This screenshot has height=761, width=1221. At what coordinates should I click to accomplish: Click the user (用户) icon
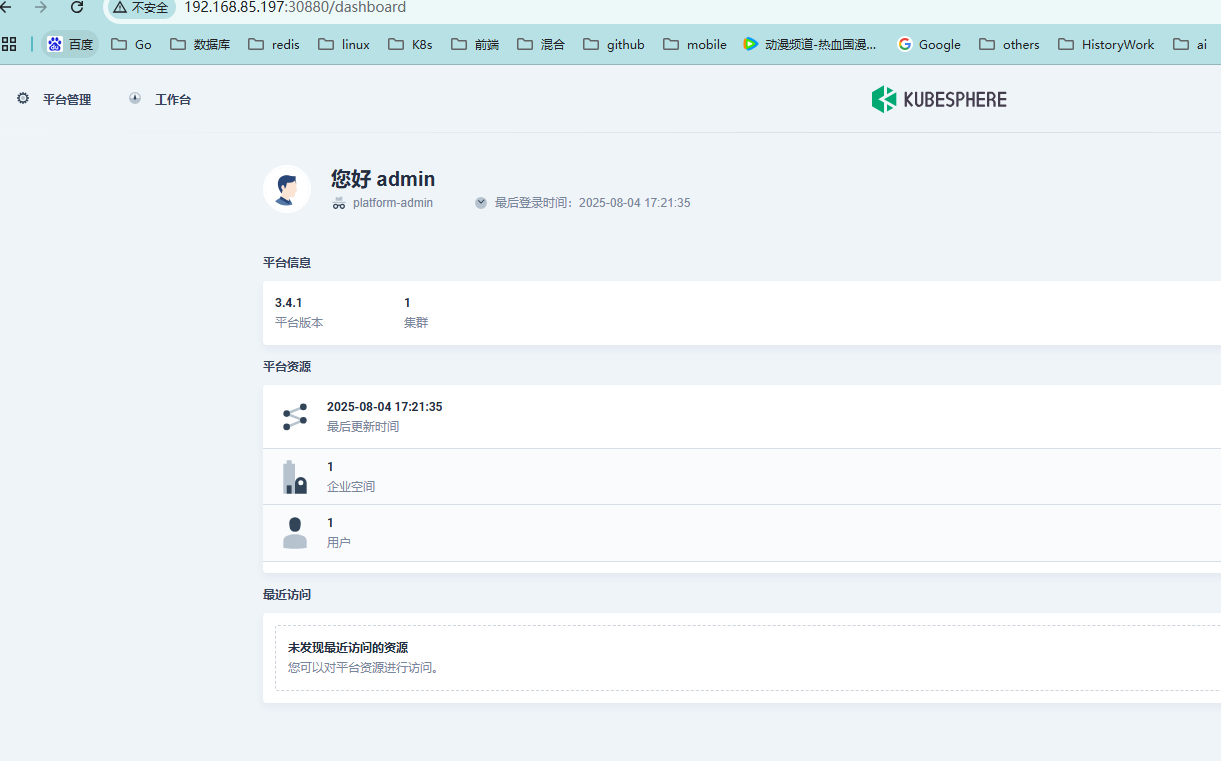point(295,533)
